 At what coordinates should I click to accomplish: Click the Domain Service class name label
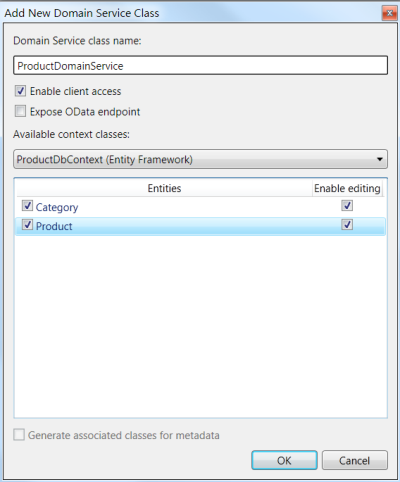pos(77,41)
